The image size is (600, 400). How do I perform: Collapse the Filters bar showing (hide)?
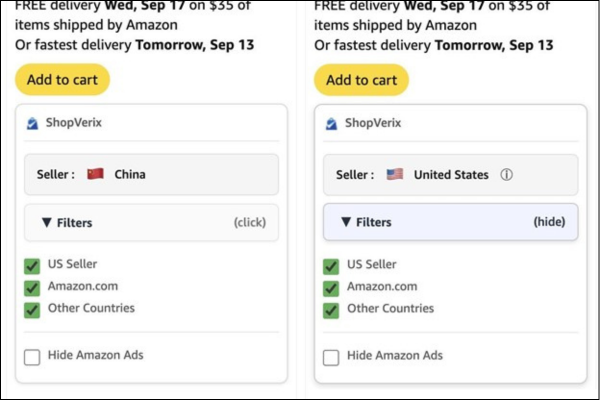click(450, 222)
